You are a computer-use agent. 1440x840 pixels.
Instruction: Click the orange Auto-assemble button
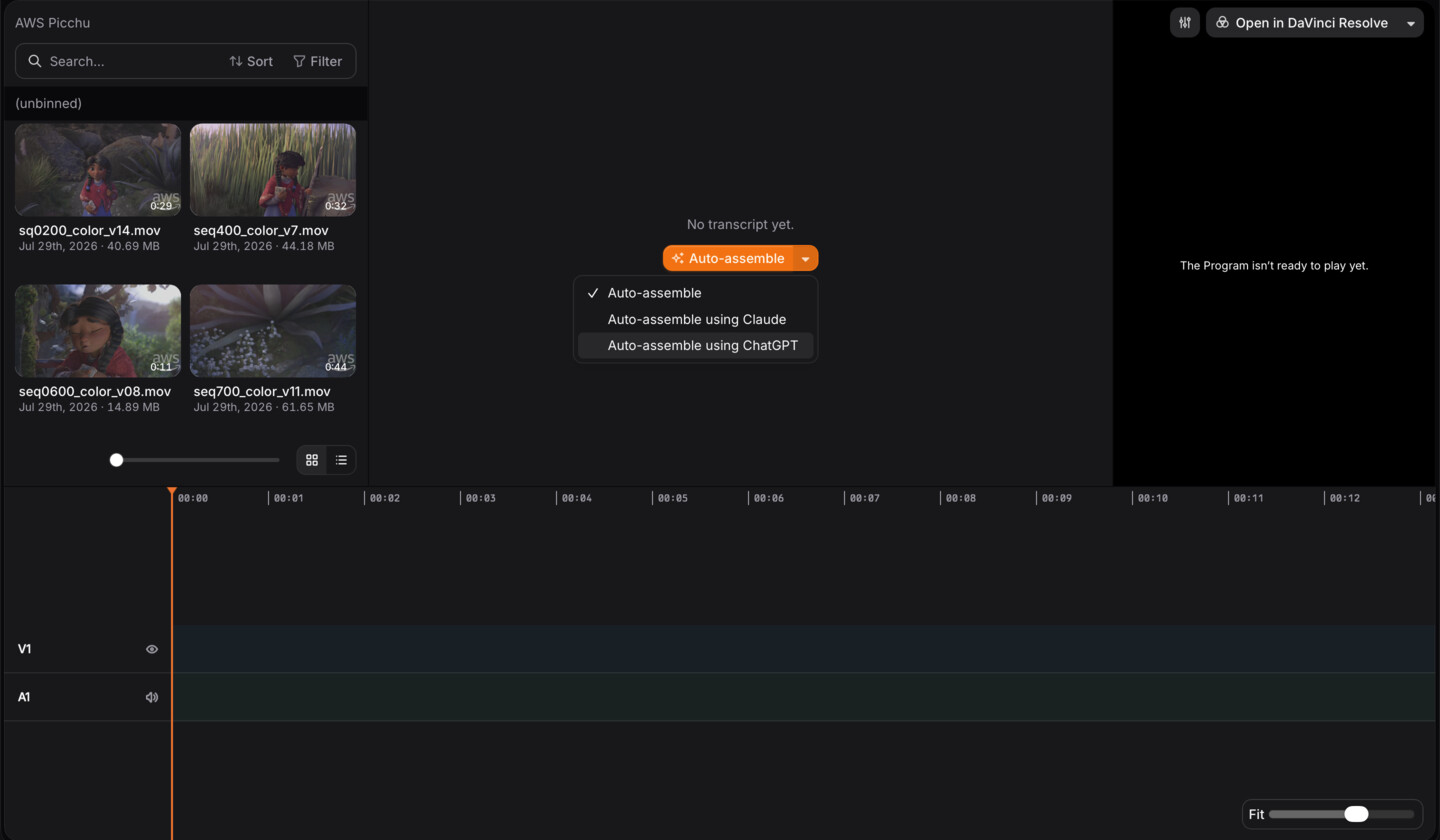(x=728, y=258)
